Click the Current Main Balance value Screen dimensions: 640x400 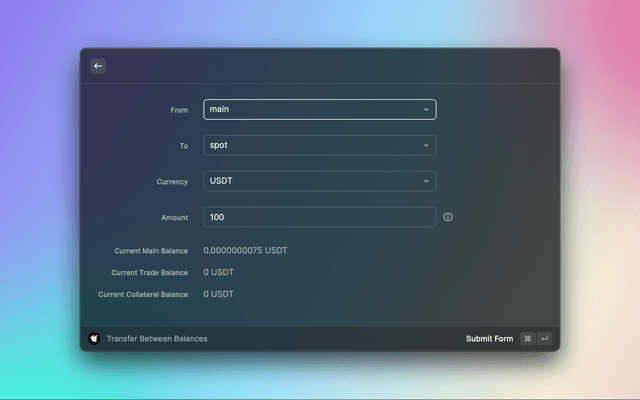pos(245,250)
